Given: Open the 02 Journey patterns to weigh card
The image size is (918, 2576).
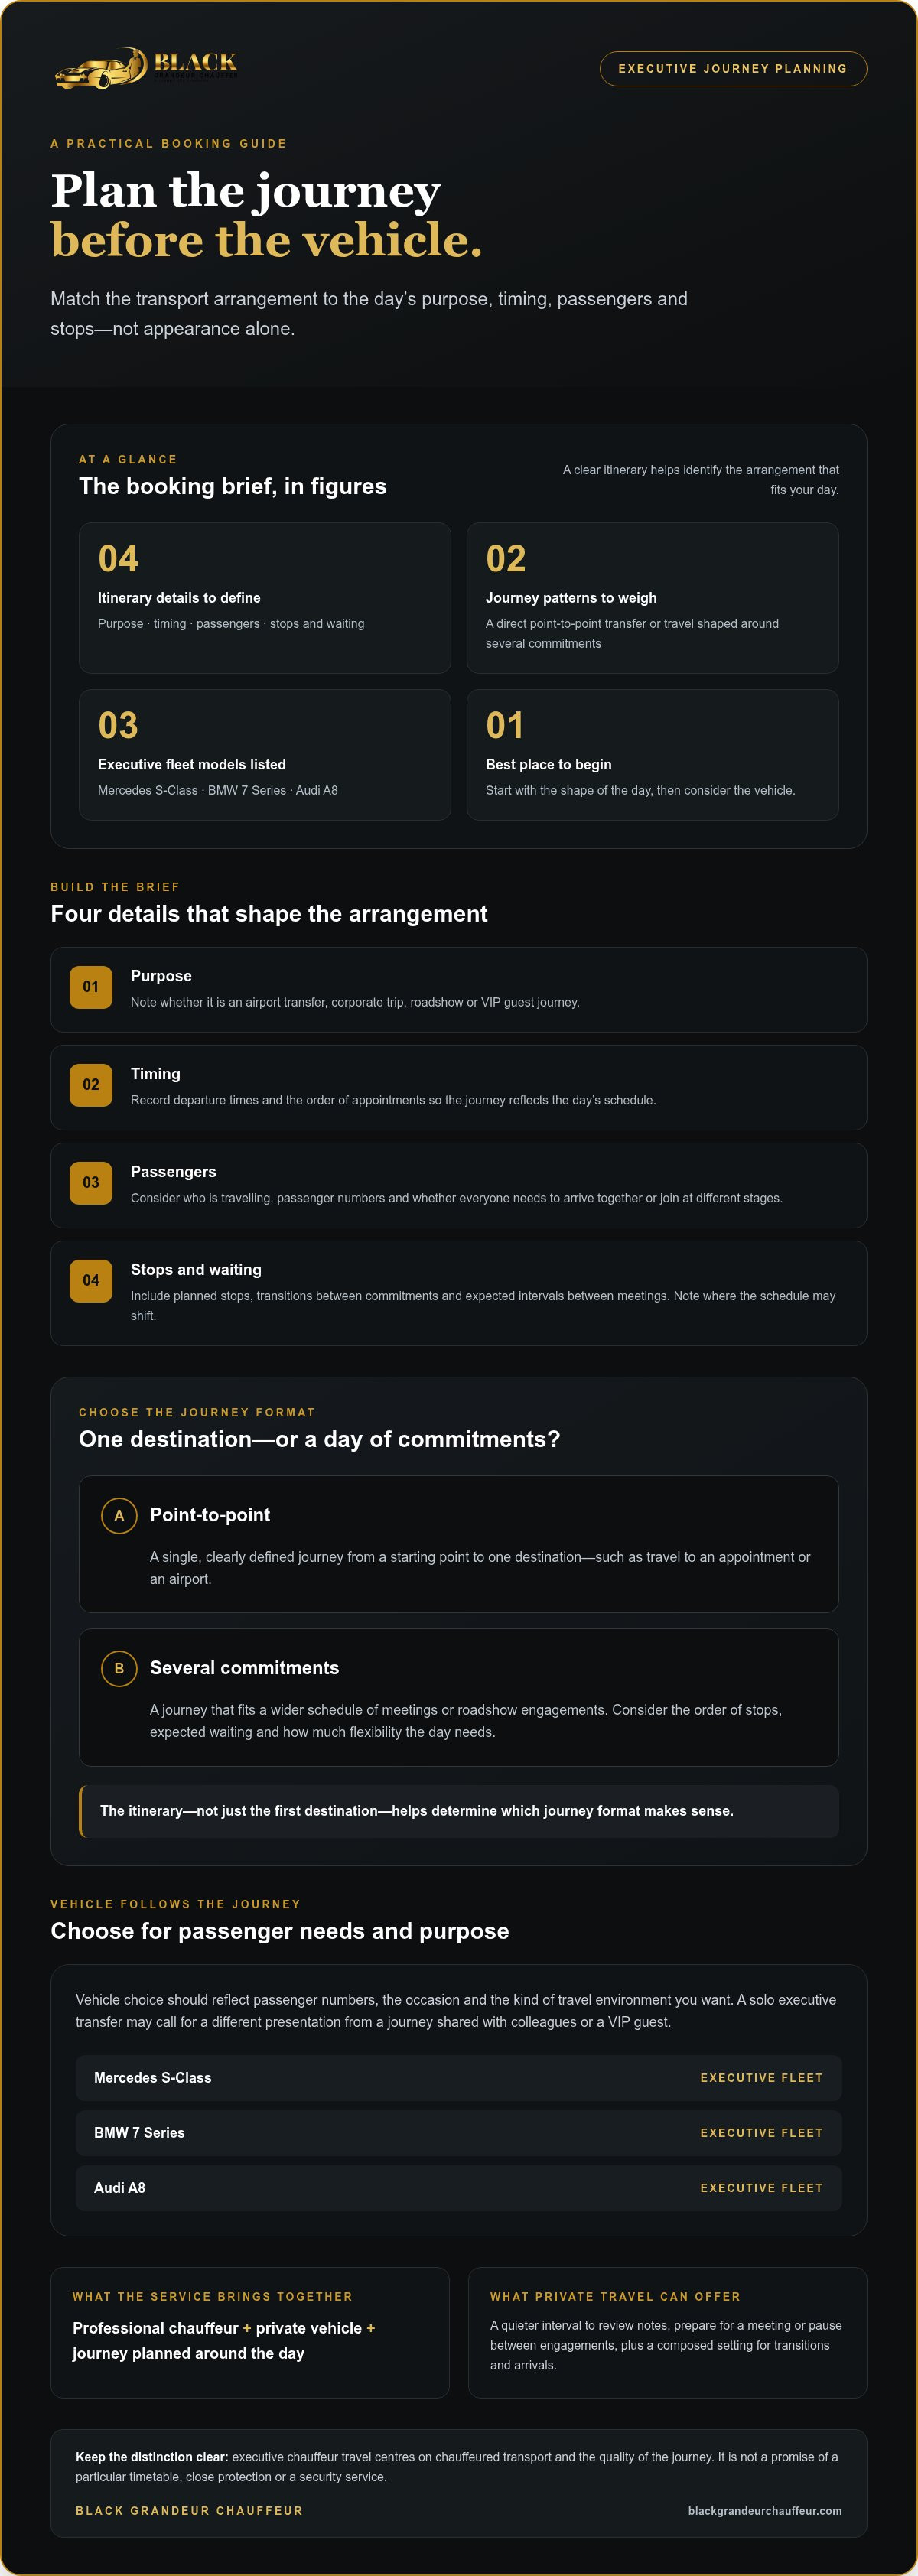Looking at the screenshot, I should tap(652, 598).
